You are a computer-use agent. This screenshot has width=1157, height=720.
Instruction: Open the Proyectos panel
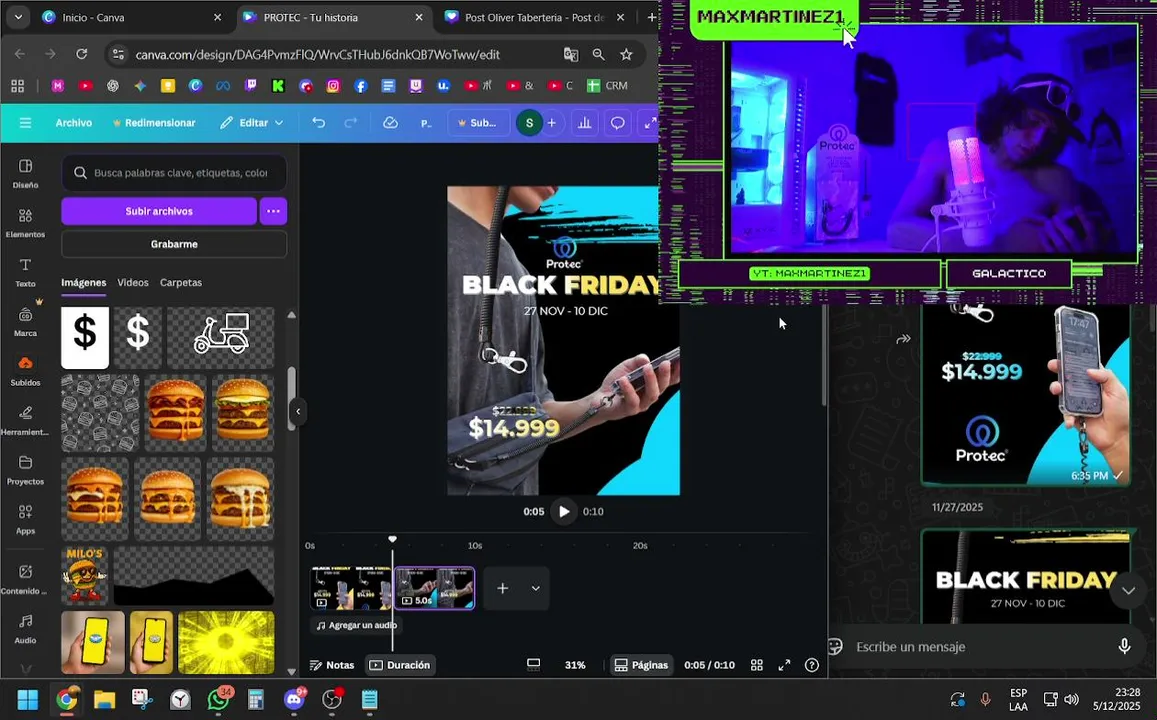[25, 470]
